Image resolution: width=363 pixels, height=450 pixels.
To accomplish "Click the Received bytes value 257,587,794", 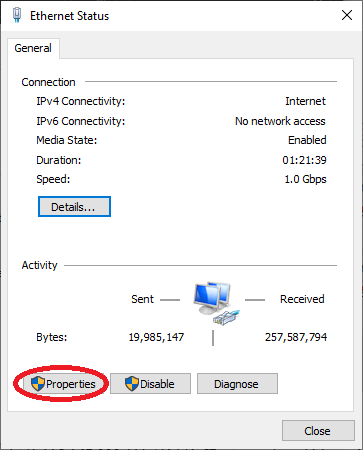I will (x=296, y=337).
